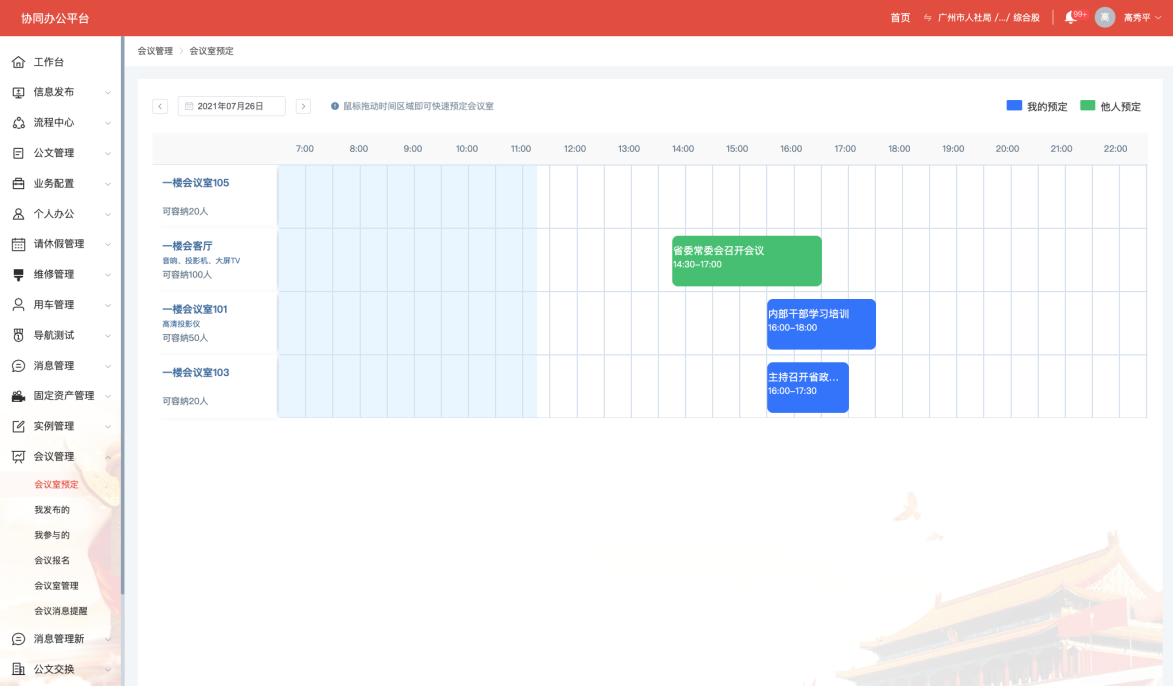The width and height of the screenshot is (1173, 686).
Task: Click the 固定资产管理 sidebar icon
Action: tap(18, 396)
